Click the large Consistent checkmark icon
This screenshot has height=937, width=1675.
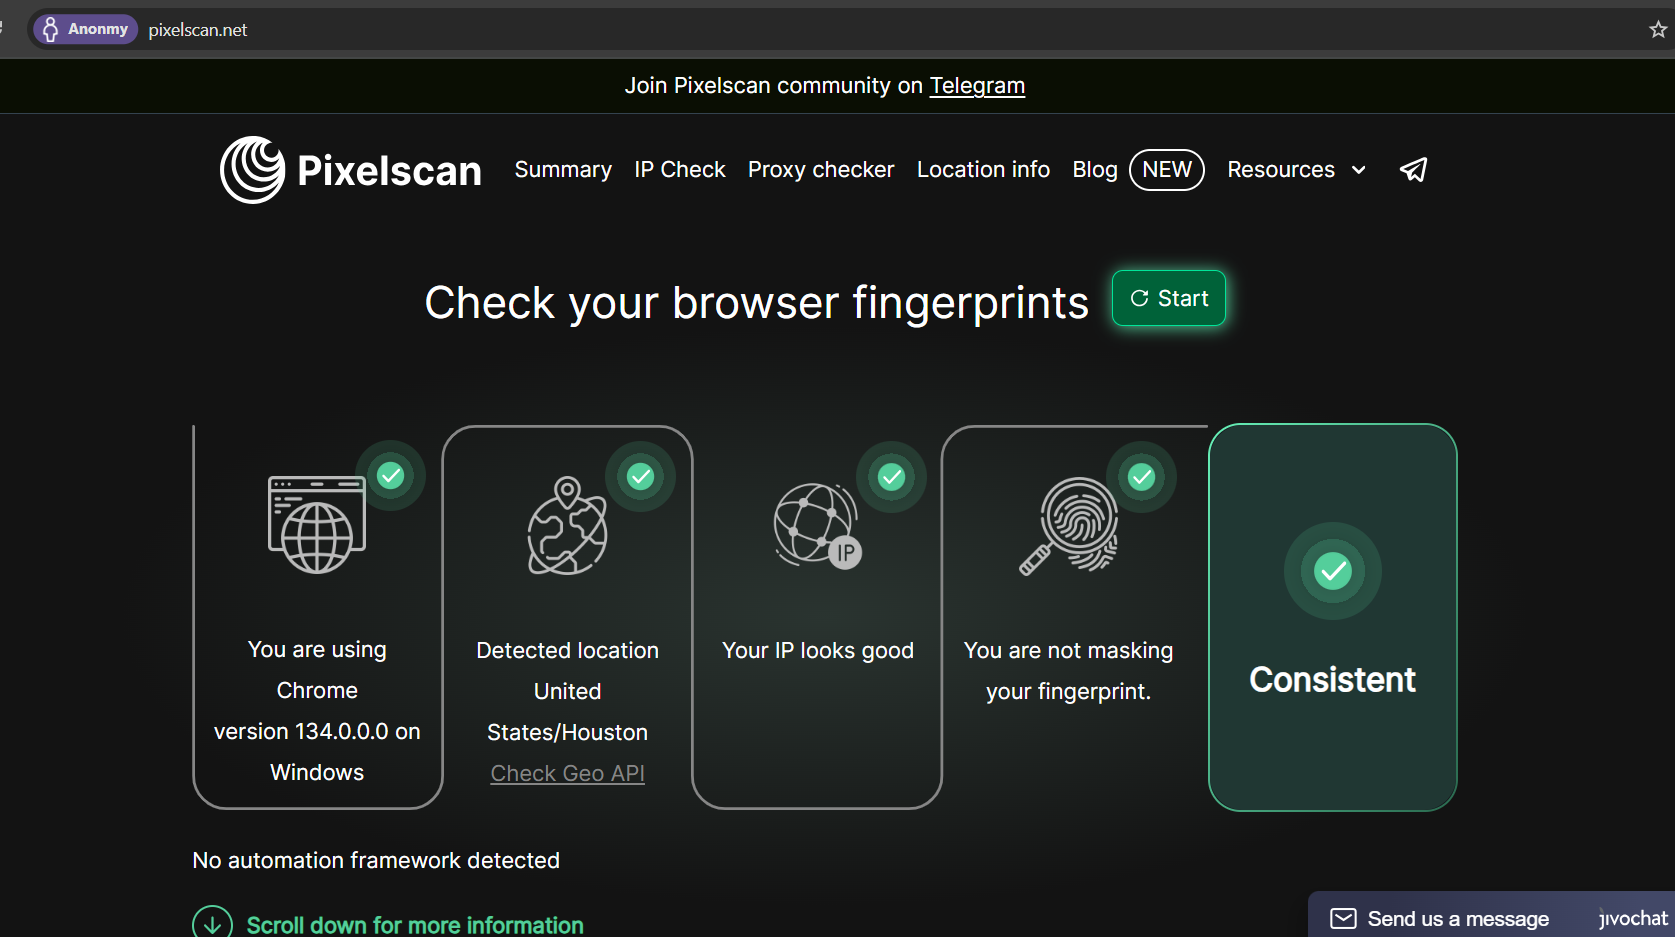click(x=1332, y=571)
